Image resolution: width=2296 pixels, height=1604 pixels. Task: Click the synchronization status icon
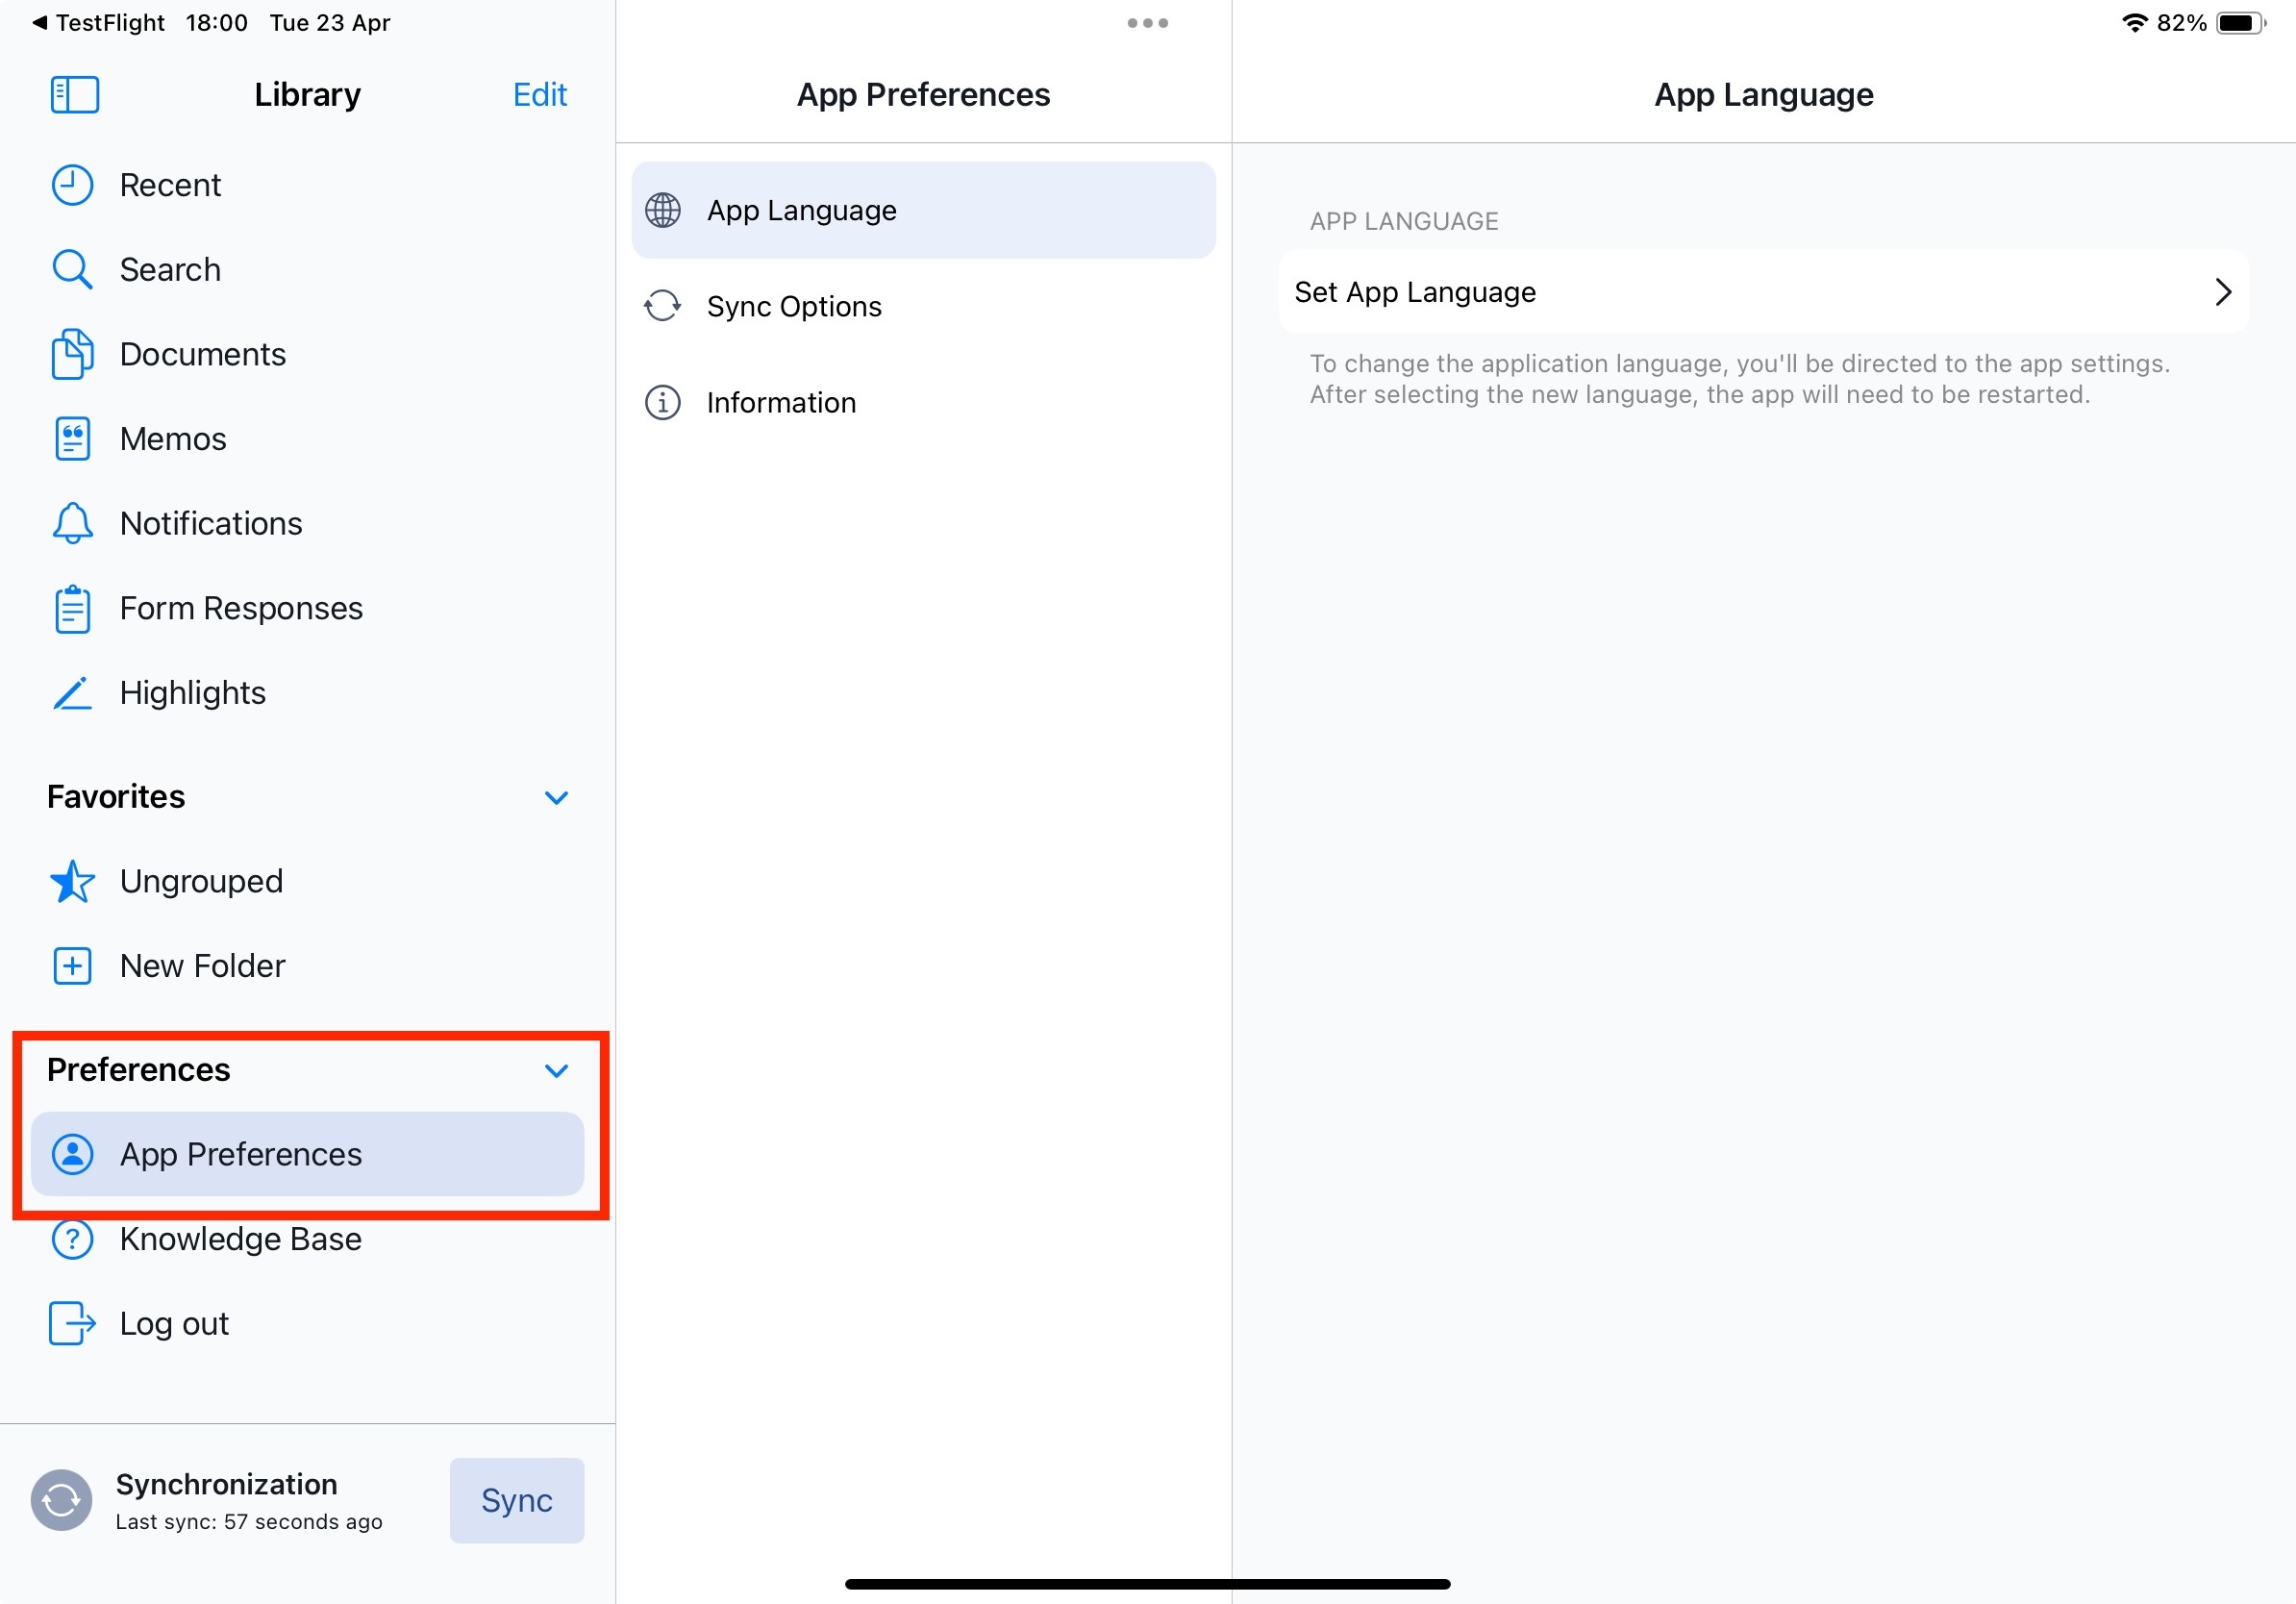pyautogui.click(x=61, y=1500)
